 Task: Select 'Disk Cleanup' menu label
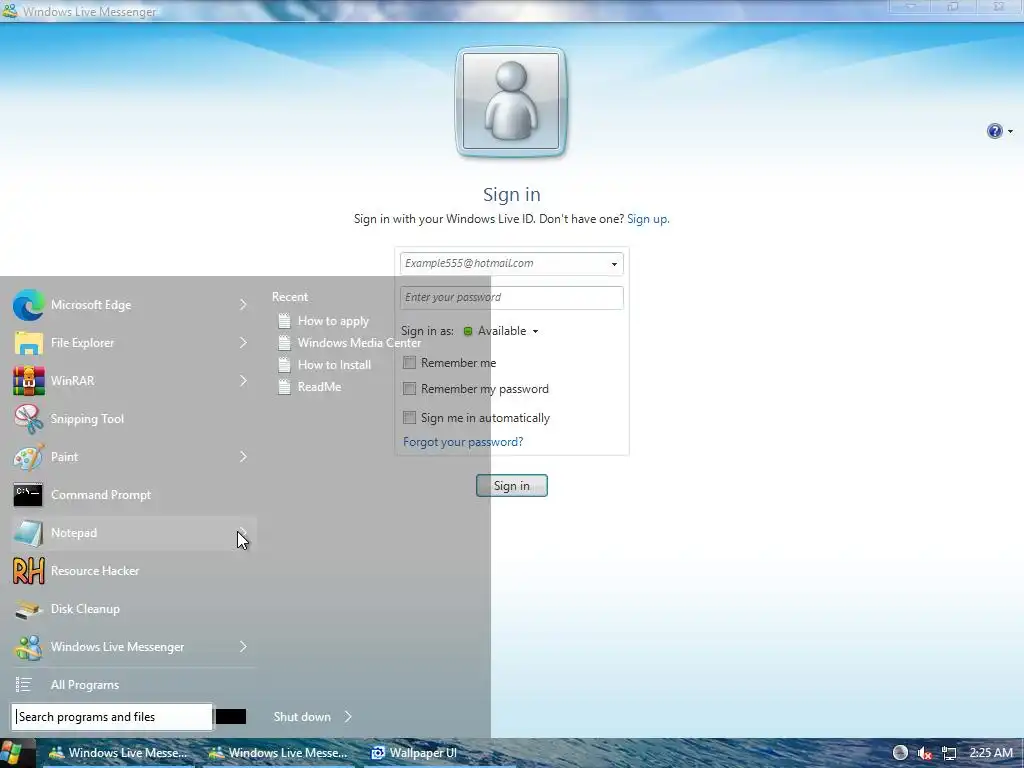(x=86, y=609)
